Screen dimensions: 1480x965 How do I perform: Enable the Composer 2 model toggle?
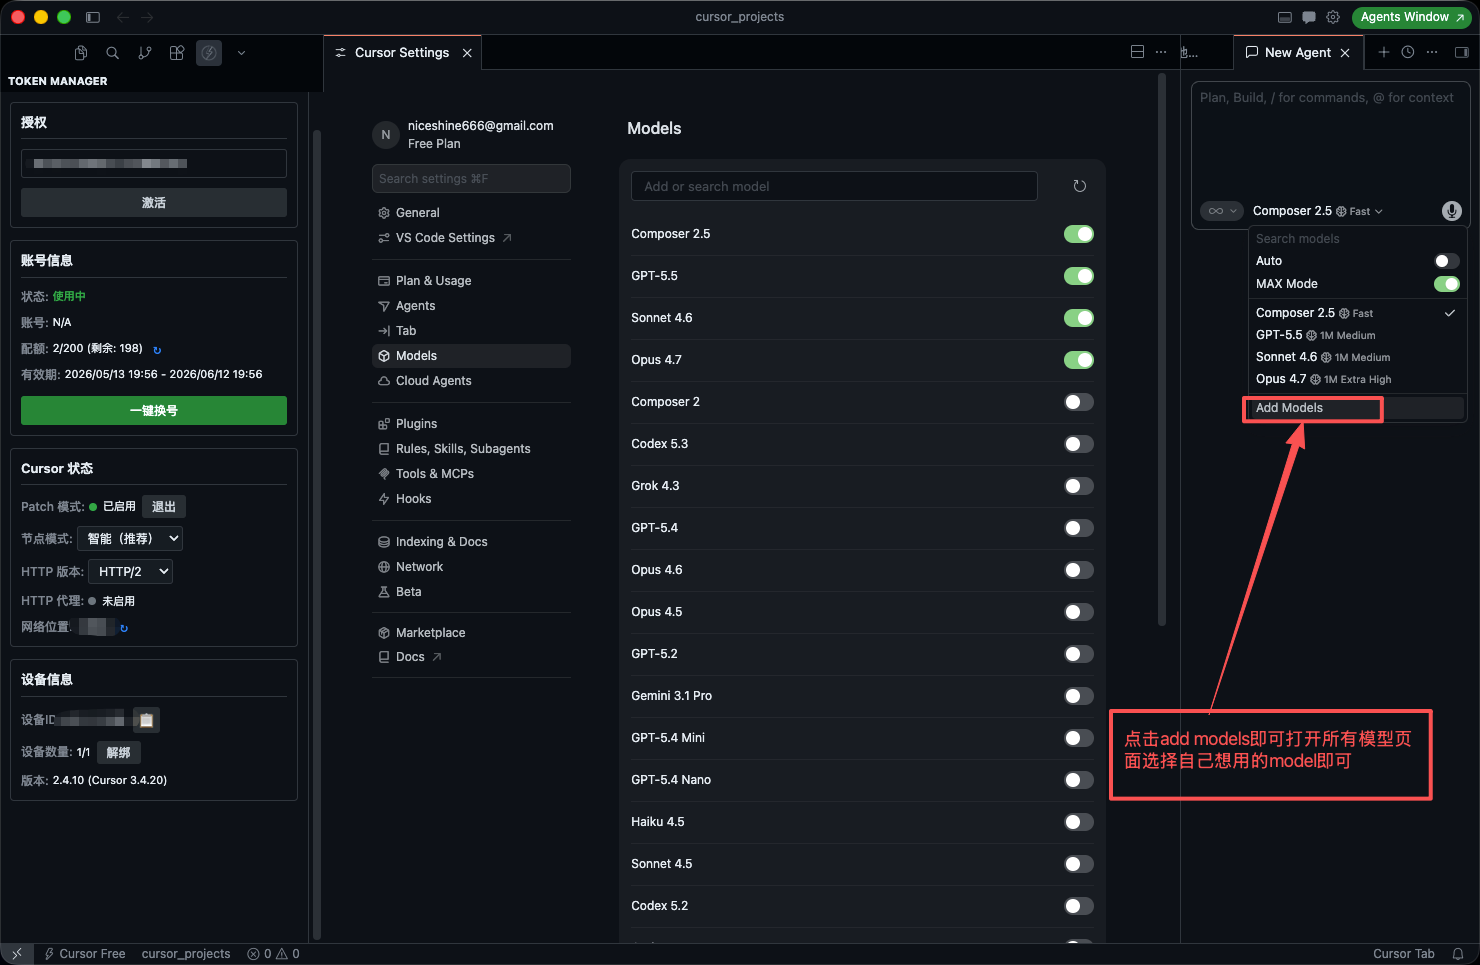tap(1079, 402)
